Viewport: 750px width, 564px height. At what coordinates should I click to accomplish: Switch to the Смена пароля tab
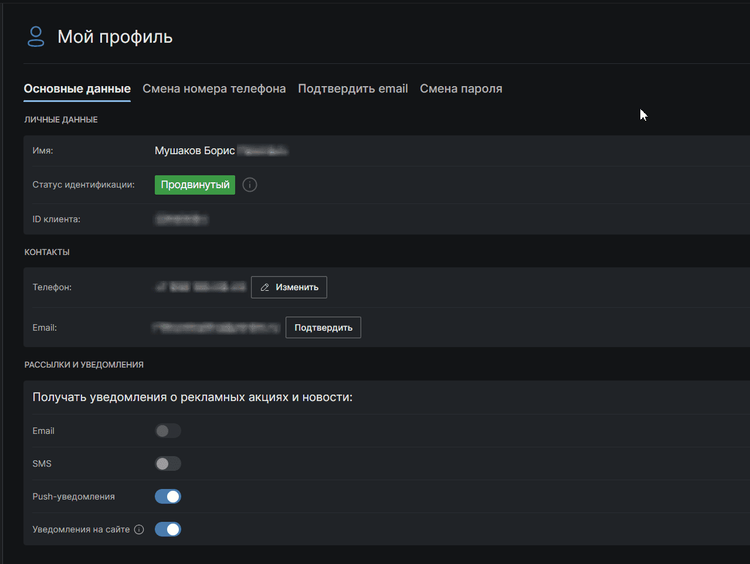[x=461, y=89]
